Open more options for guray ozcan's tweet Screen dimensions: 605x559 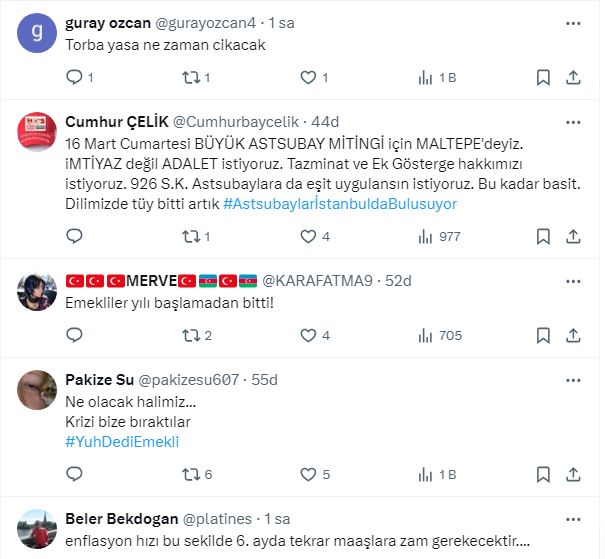tap(574, 22)
